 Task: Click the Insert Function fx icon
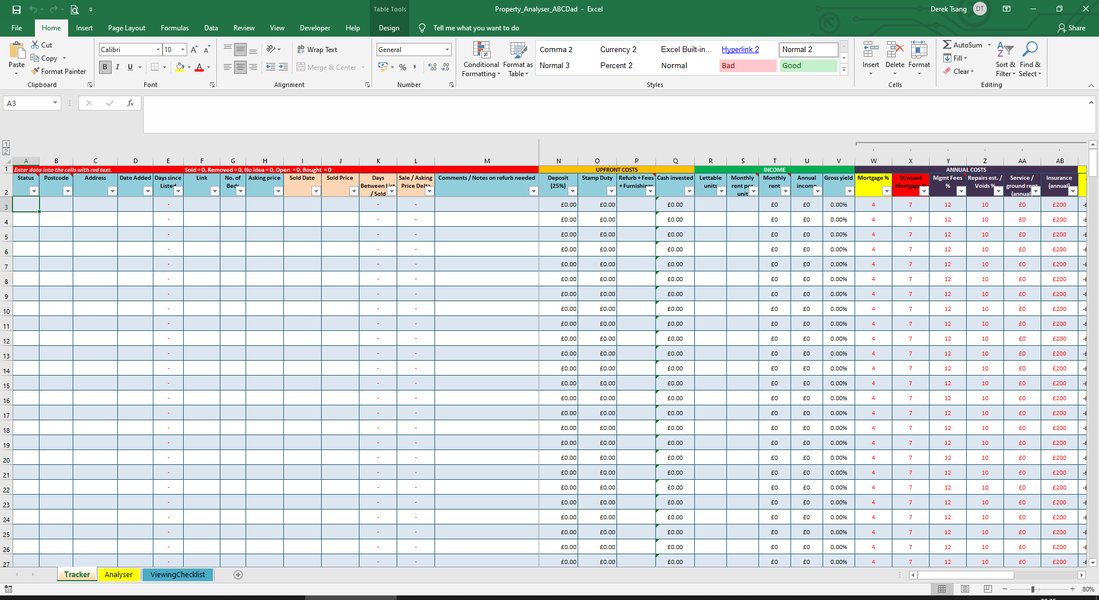tap(130, 103)
